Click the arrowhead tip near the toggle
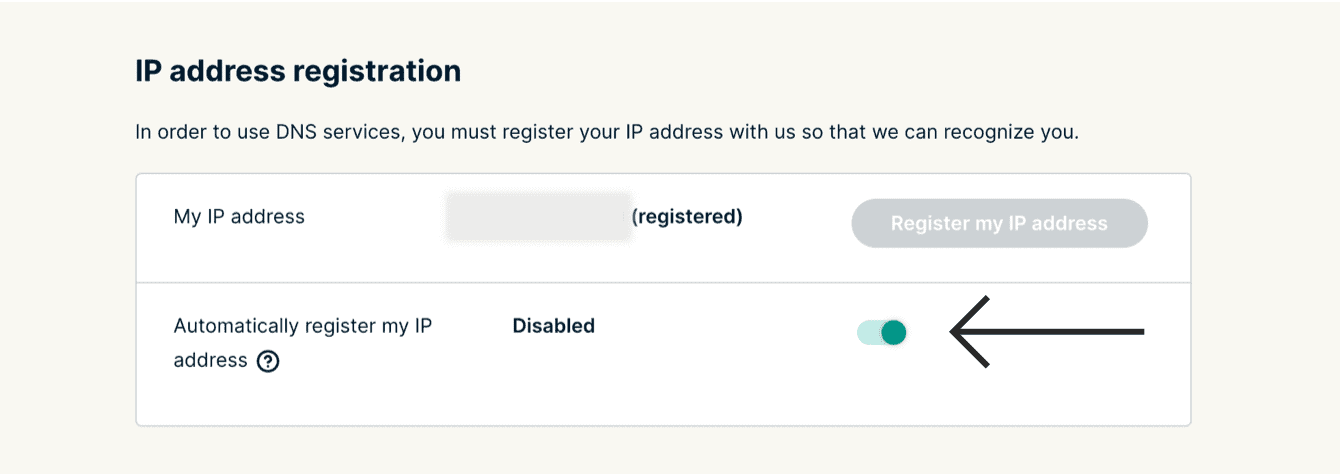 (954, 332)
